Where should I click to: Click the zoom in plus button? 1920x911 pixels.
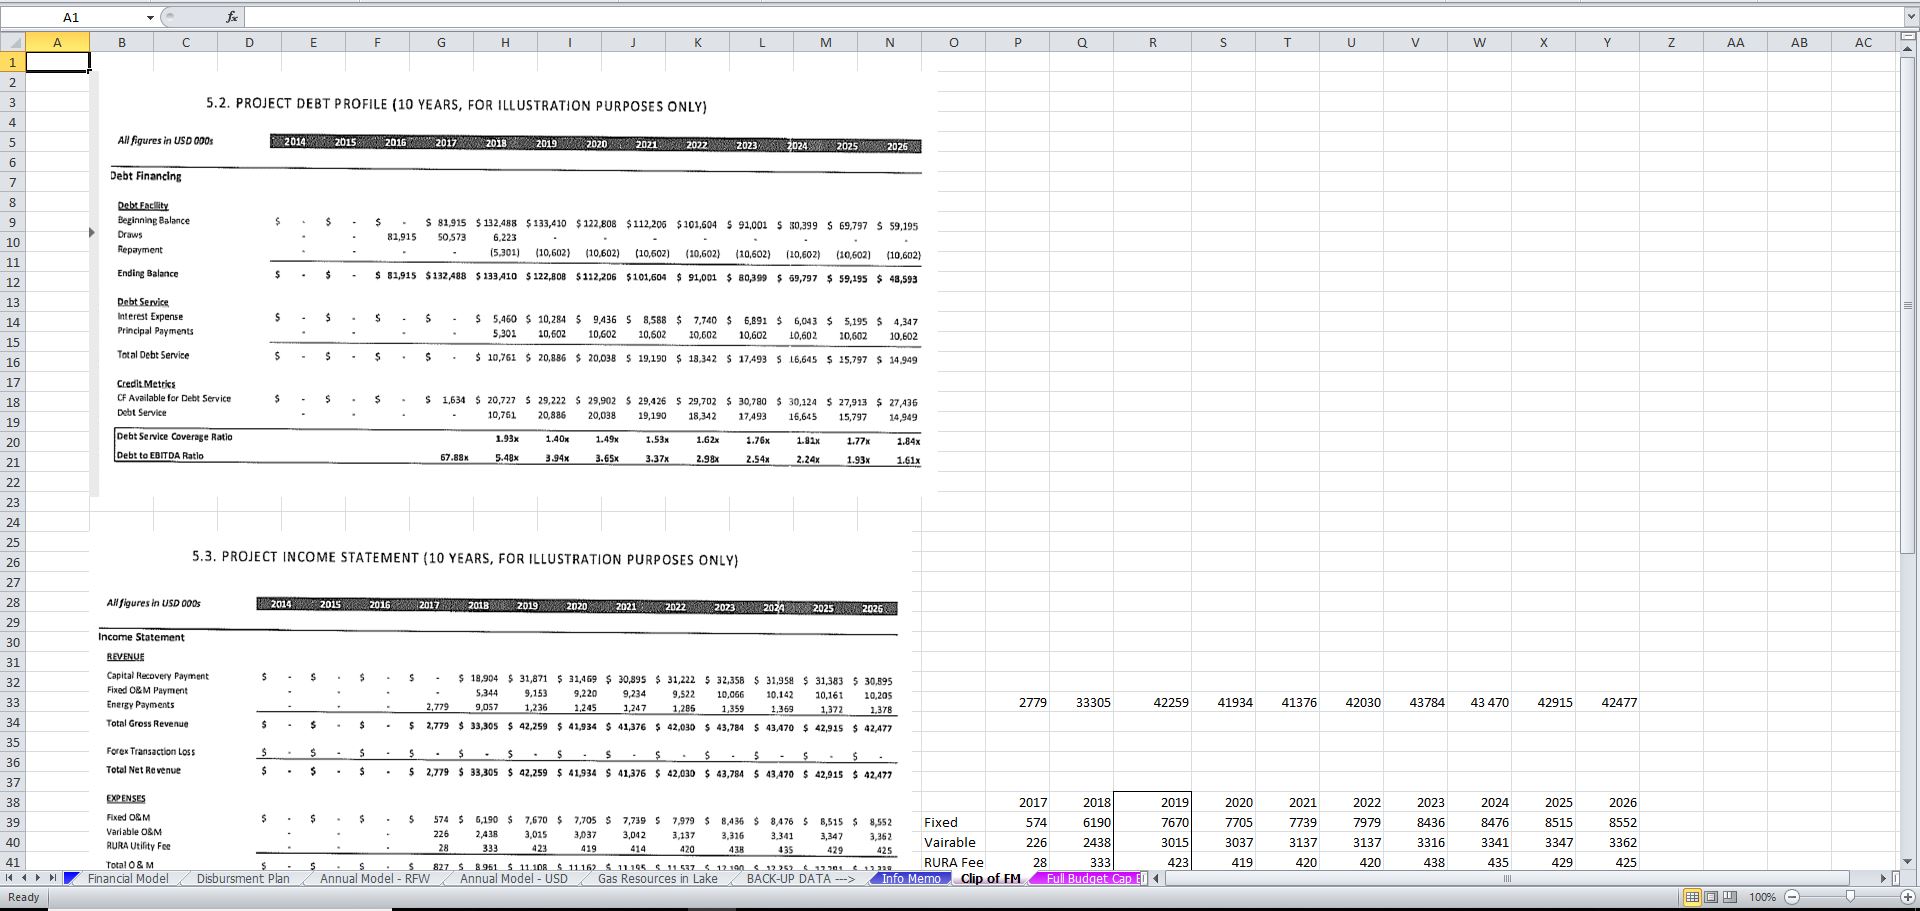pyautogui.click(x=1907, y=897)
